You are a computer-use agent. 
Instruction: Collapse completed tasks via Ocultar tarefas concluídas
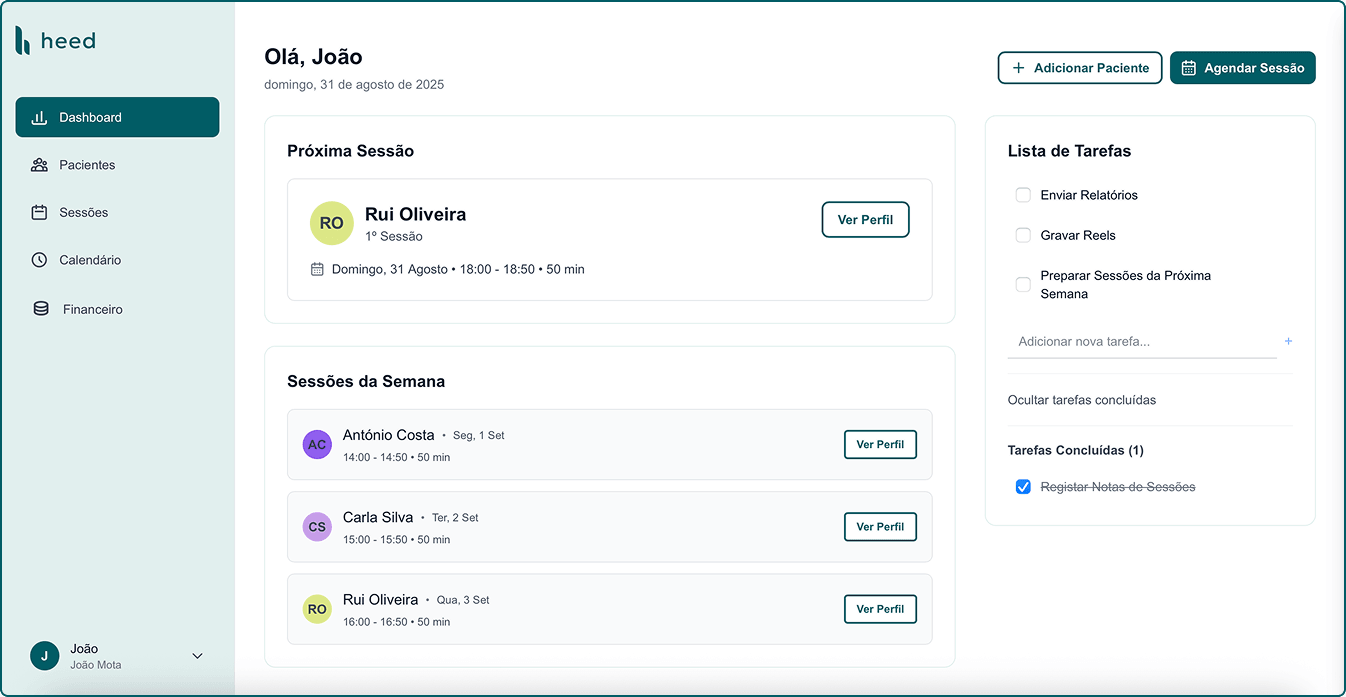click(1081, 400)
